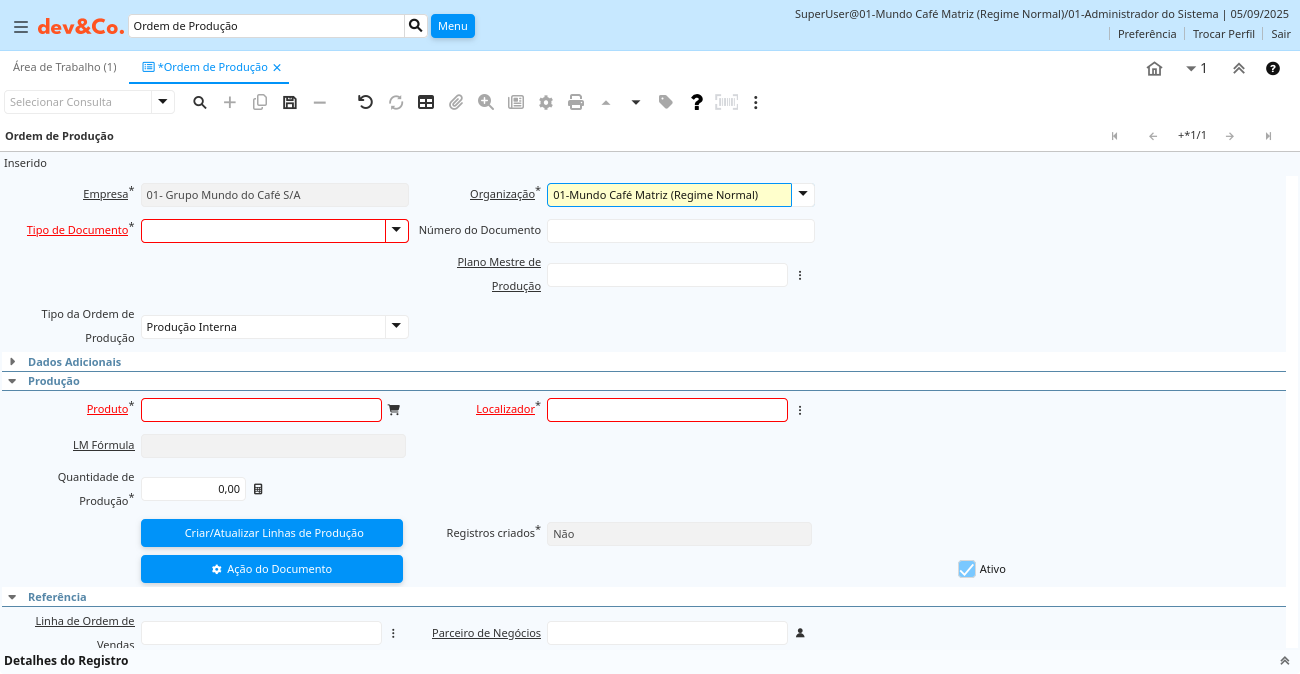The height and width of the screenshot is (674, 1300).
Task: Click the shopping cart icon next to Produto
Action: click(x=394, y=410)
